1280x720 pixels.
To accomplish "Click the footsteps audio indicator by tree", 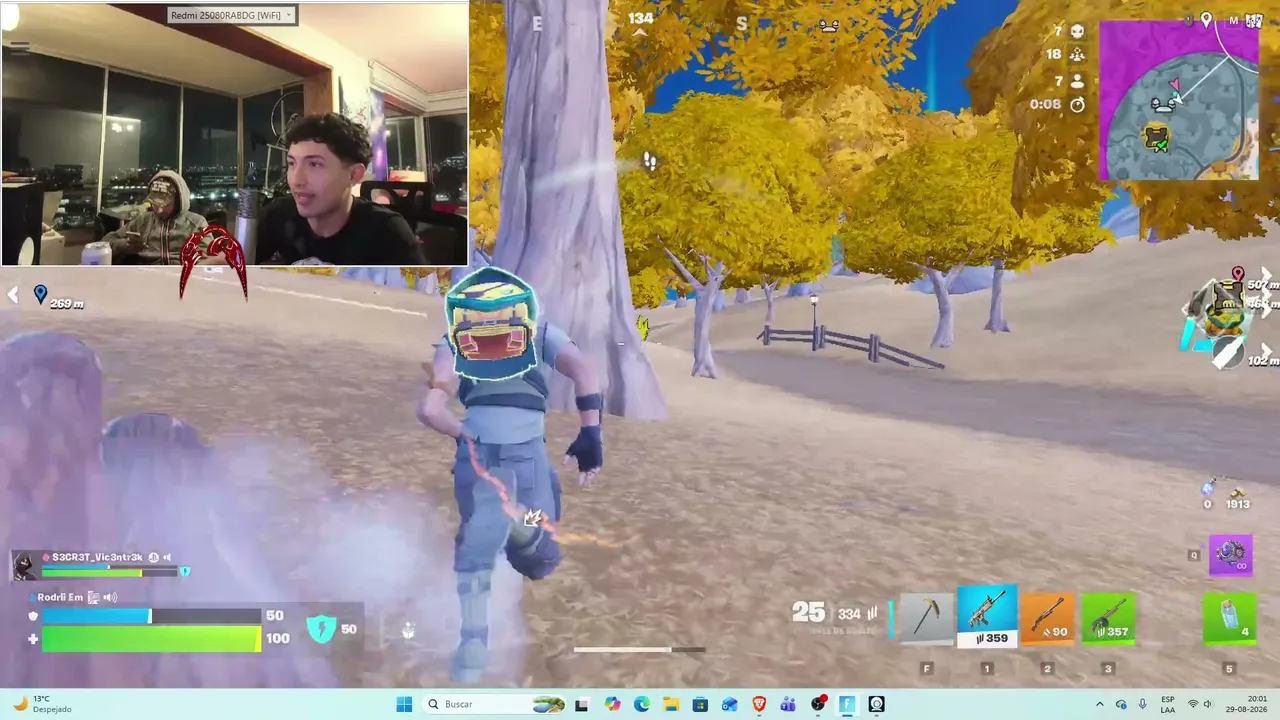I will [650, 161].
